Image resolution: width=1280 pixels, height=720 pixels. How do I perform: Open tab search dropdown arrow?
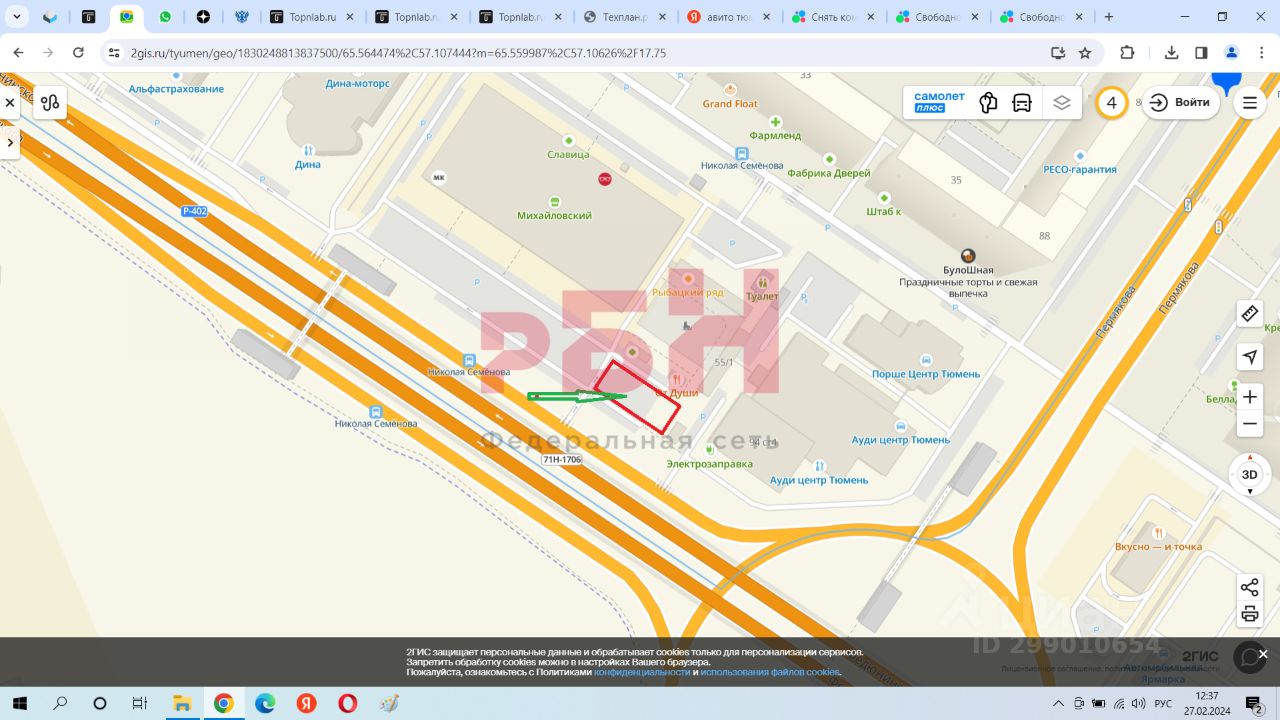(17, 17)
